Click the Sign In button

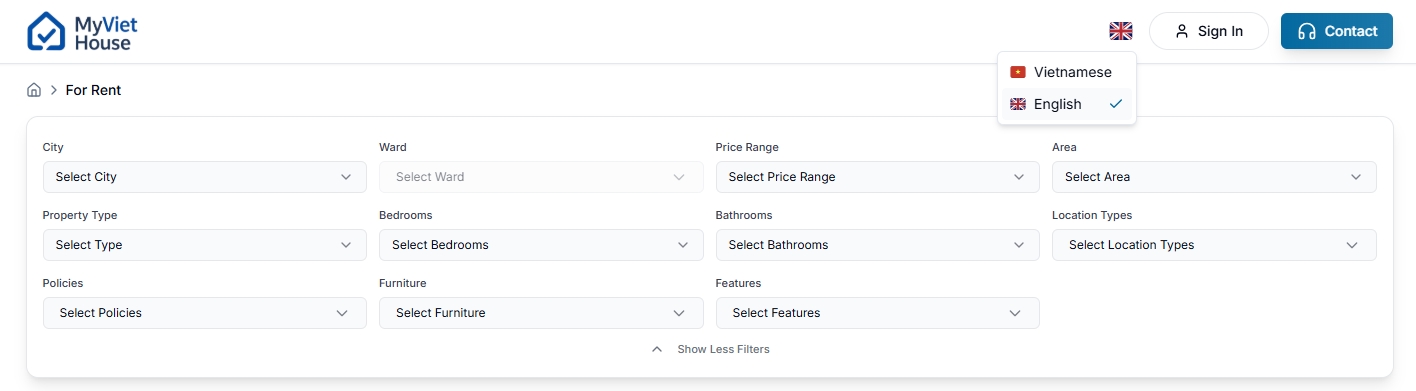click(1208, 31)
